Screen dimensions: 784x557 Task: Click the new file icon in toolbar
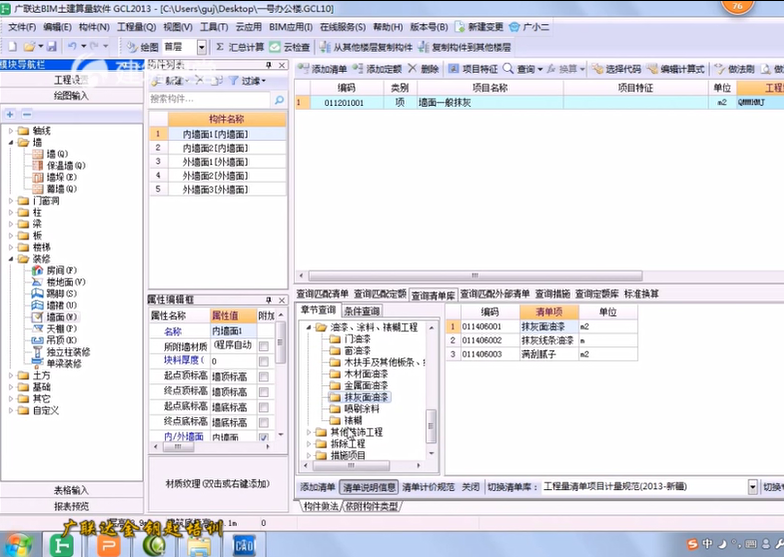coord(12,46)
